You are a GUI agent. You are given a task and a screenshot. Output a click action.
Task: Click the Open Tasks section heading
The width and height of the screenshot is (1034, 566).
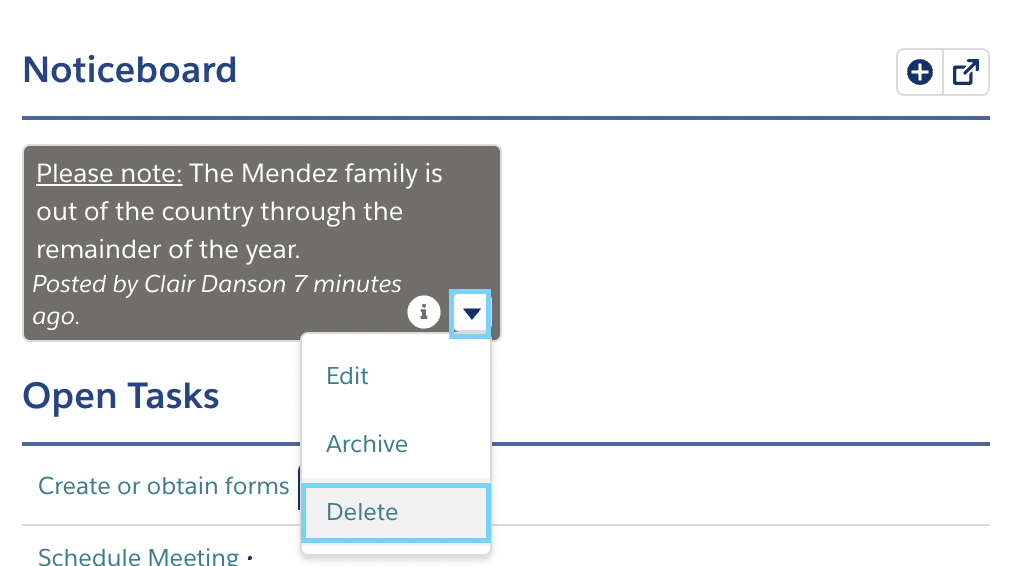pos(121,396)
